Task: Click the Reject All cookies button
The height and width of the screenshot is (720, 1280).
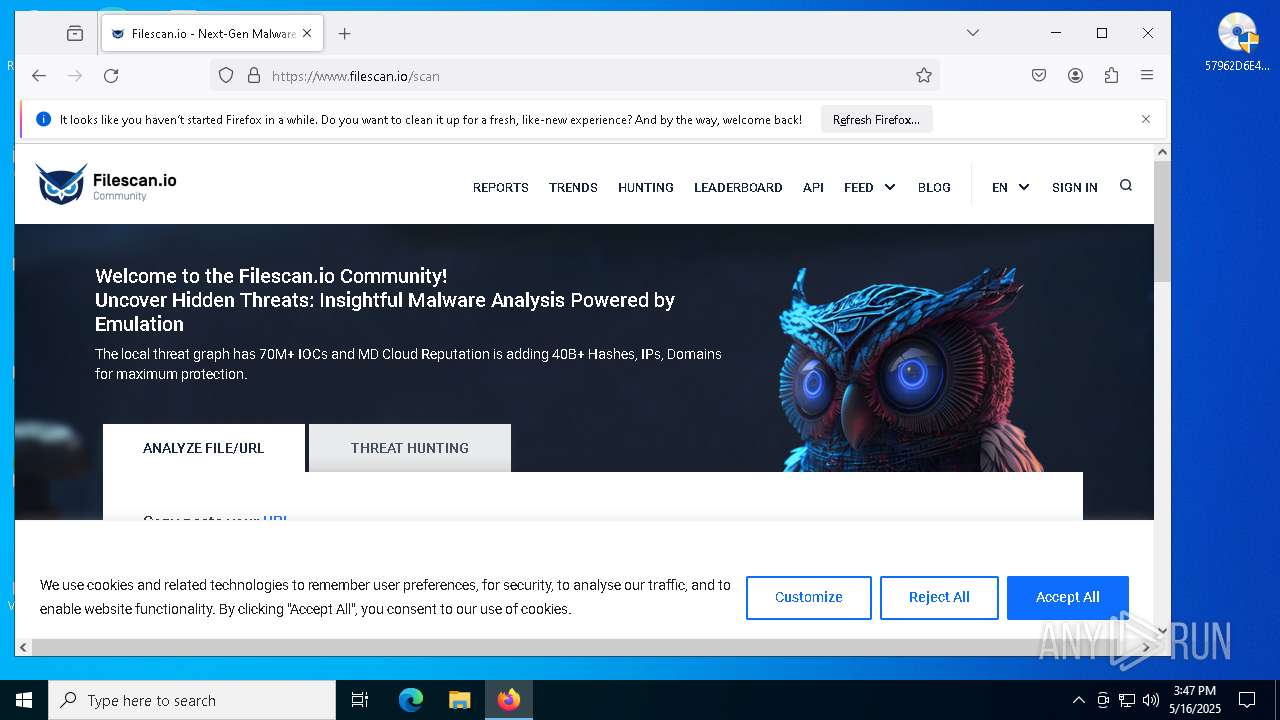Action: 939,597
